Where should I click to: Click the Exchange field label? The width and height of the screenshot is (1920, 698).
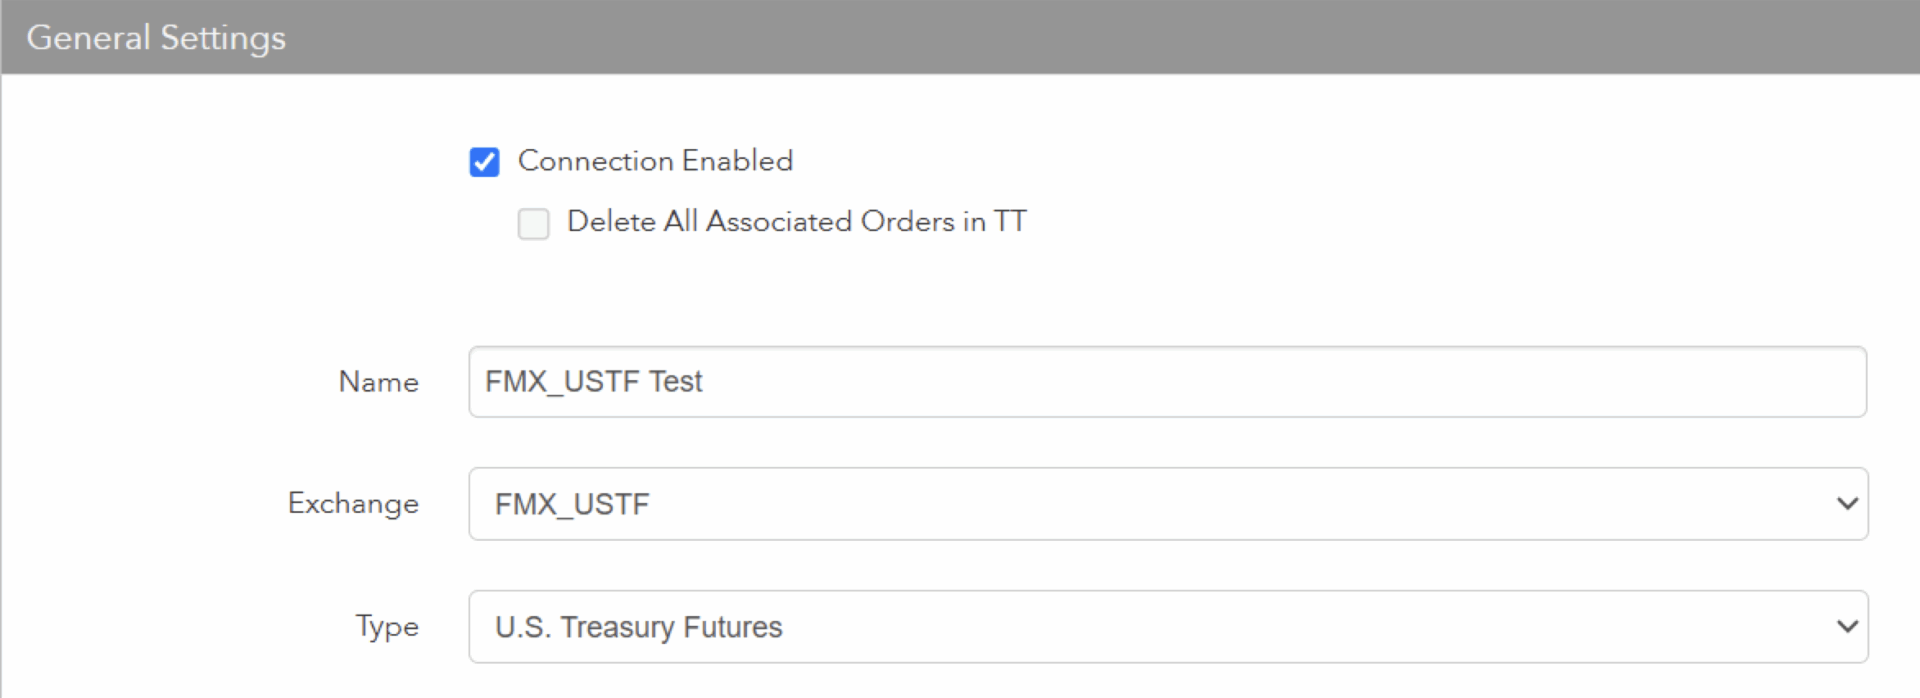click(x=353, y=503)
